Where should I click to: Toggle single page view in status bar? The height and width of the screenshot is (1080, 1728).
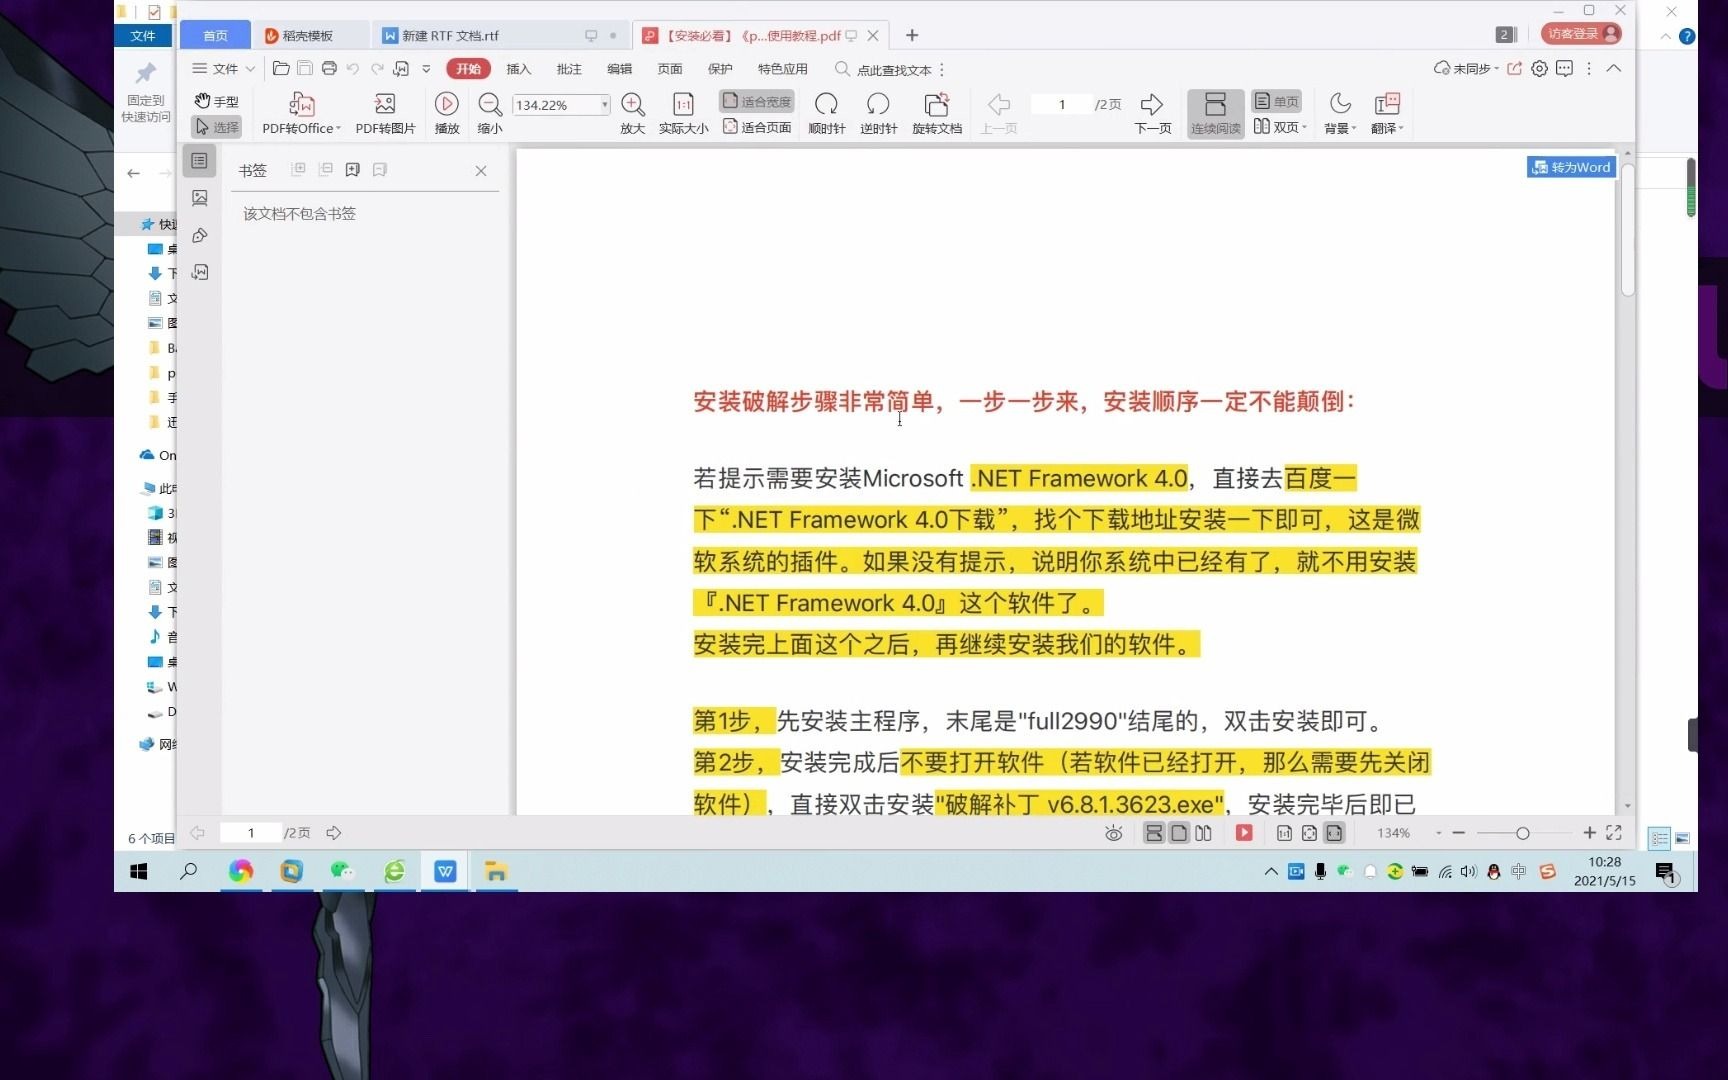(1179, 833)
